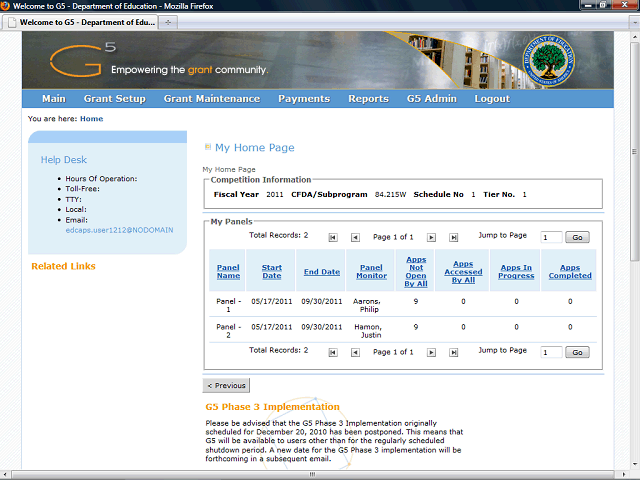Open the Grant Setup menu

pyautogui.click(x=114, y=99)
